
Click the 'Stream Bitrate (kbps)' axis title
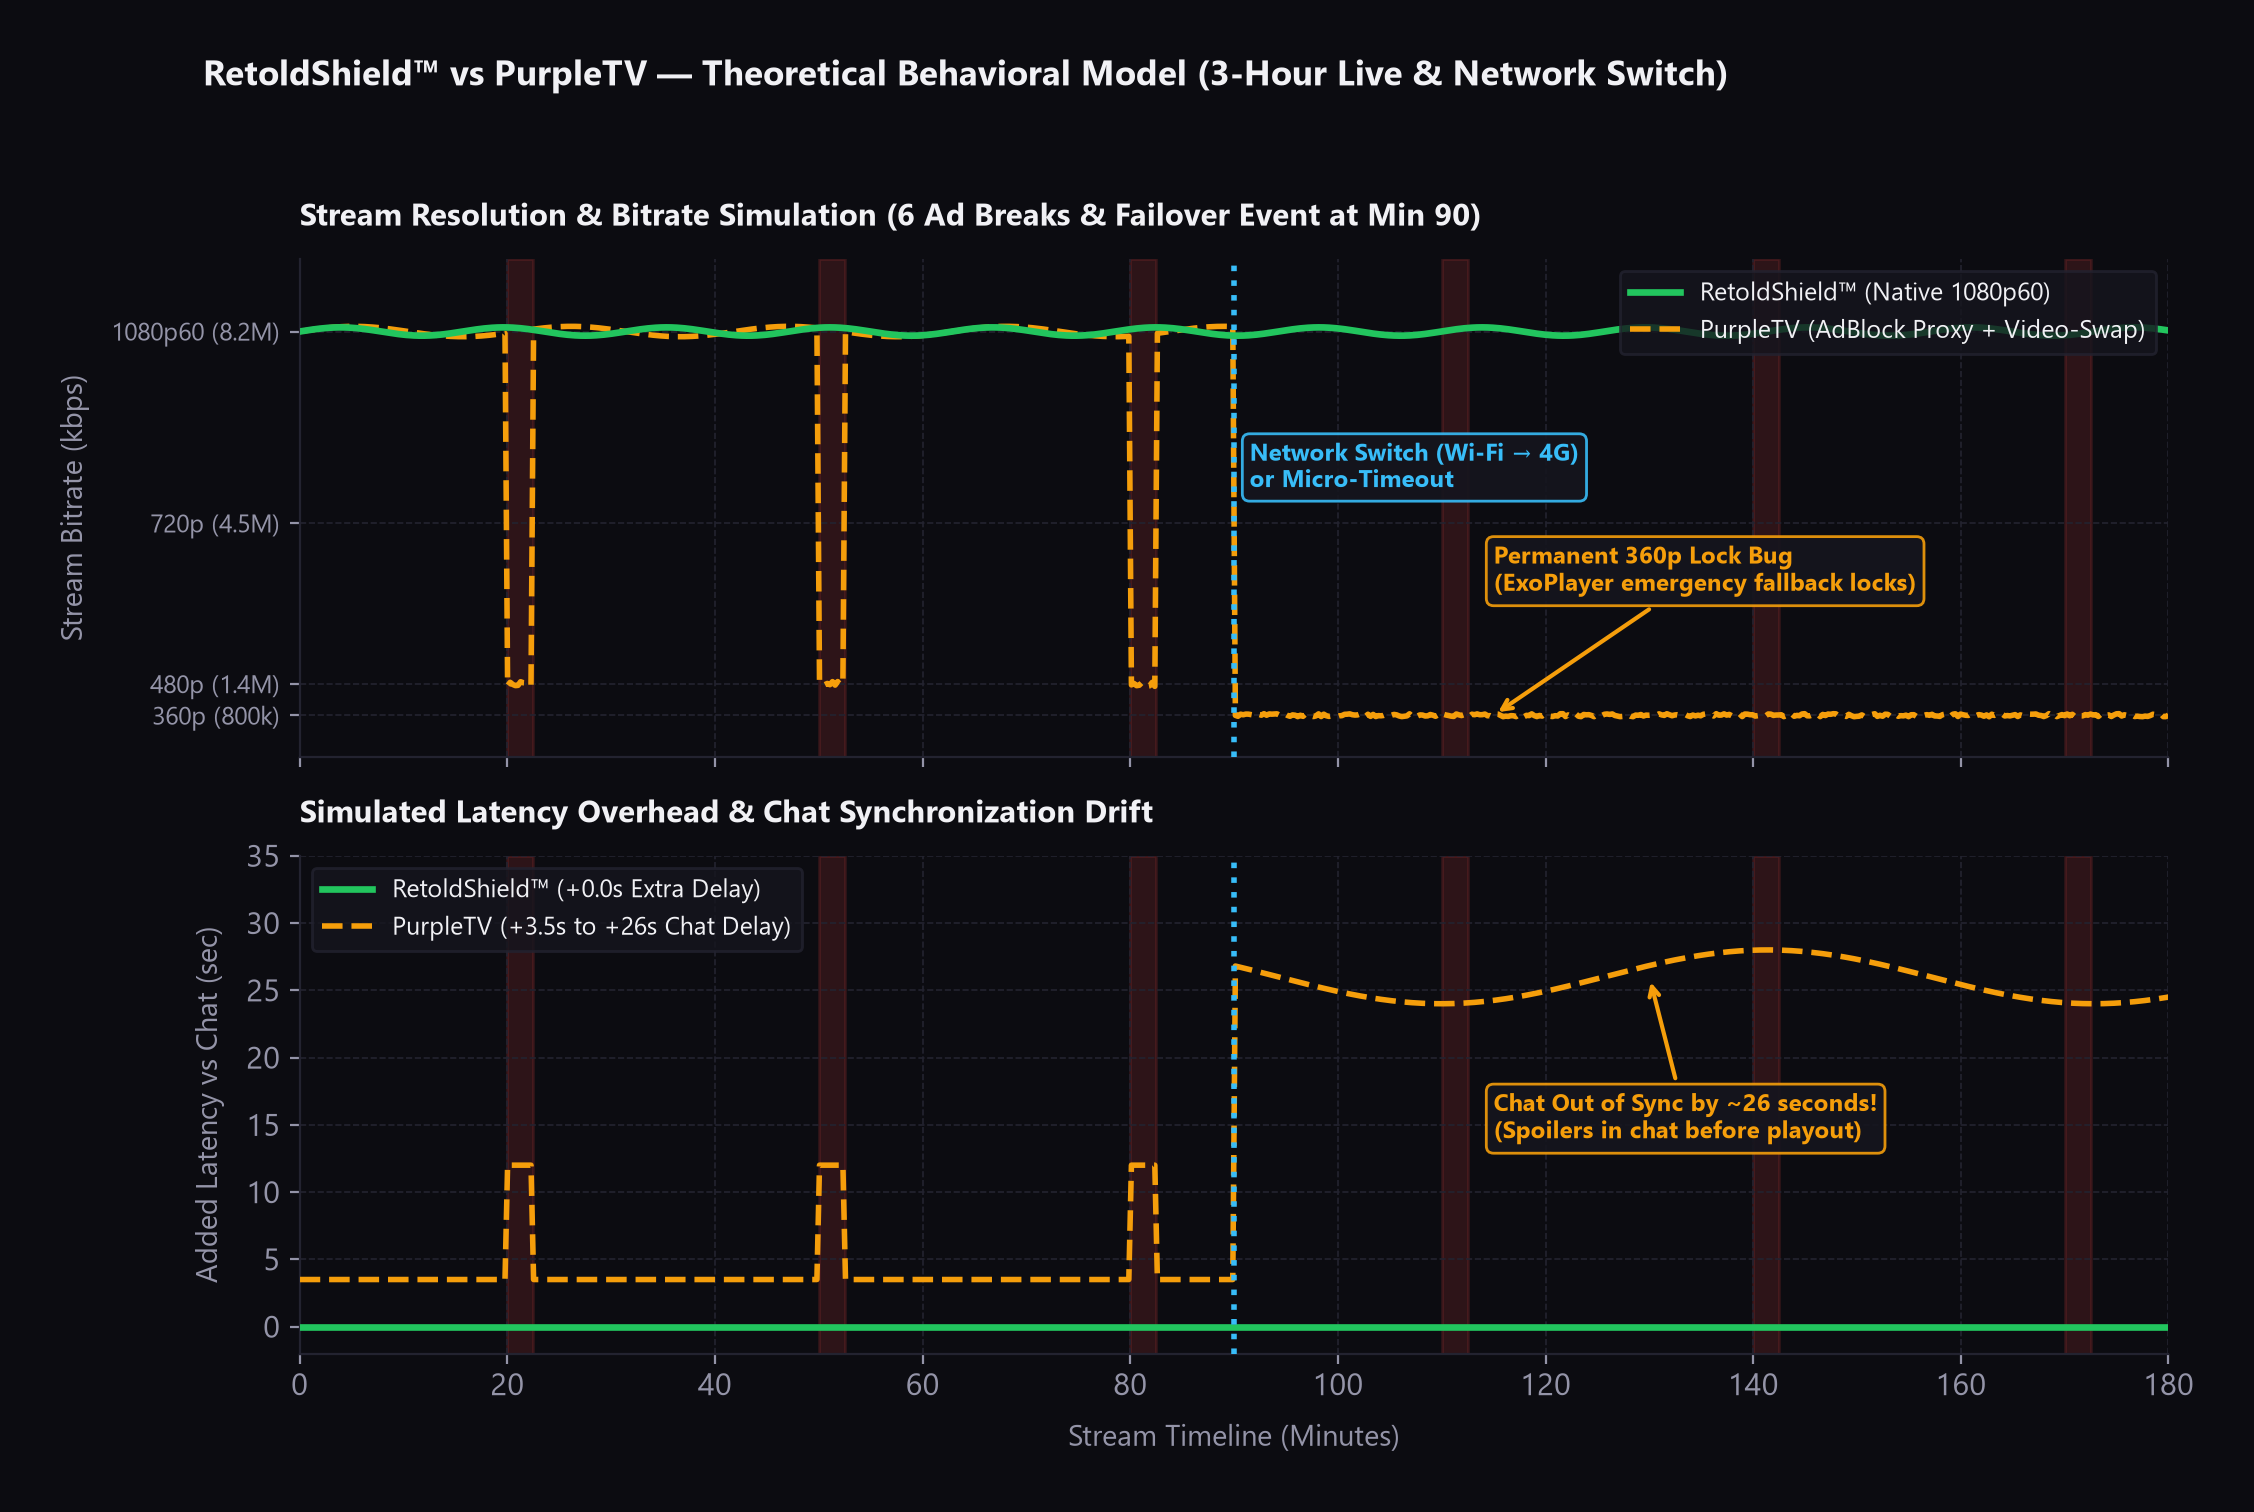[x=72, y=508]
